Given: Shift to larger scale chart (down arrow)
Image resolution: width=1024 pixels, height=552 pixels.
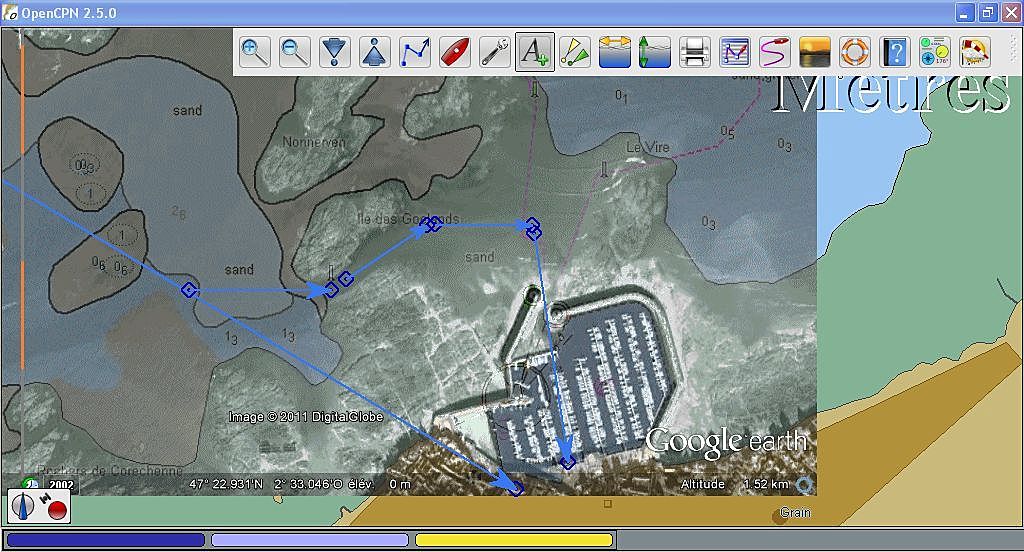Looking at the screenshot, I should [334, 52].
